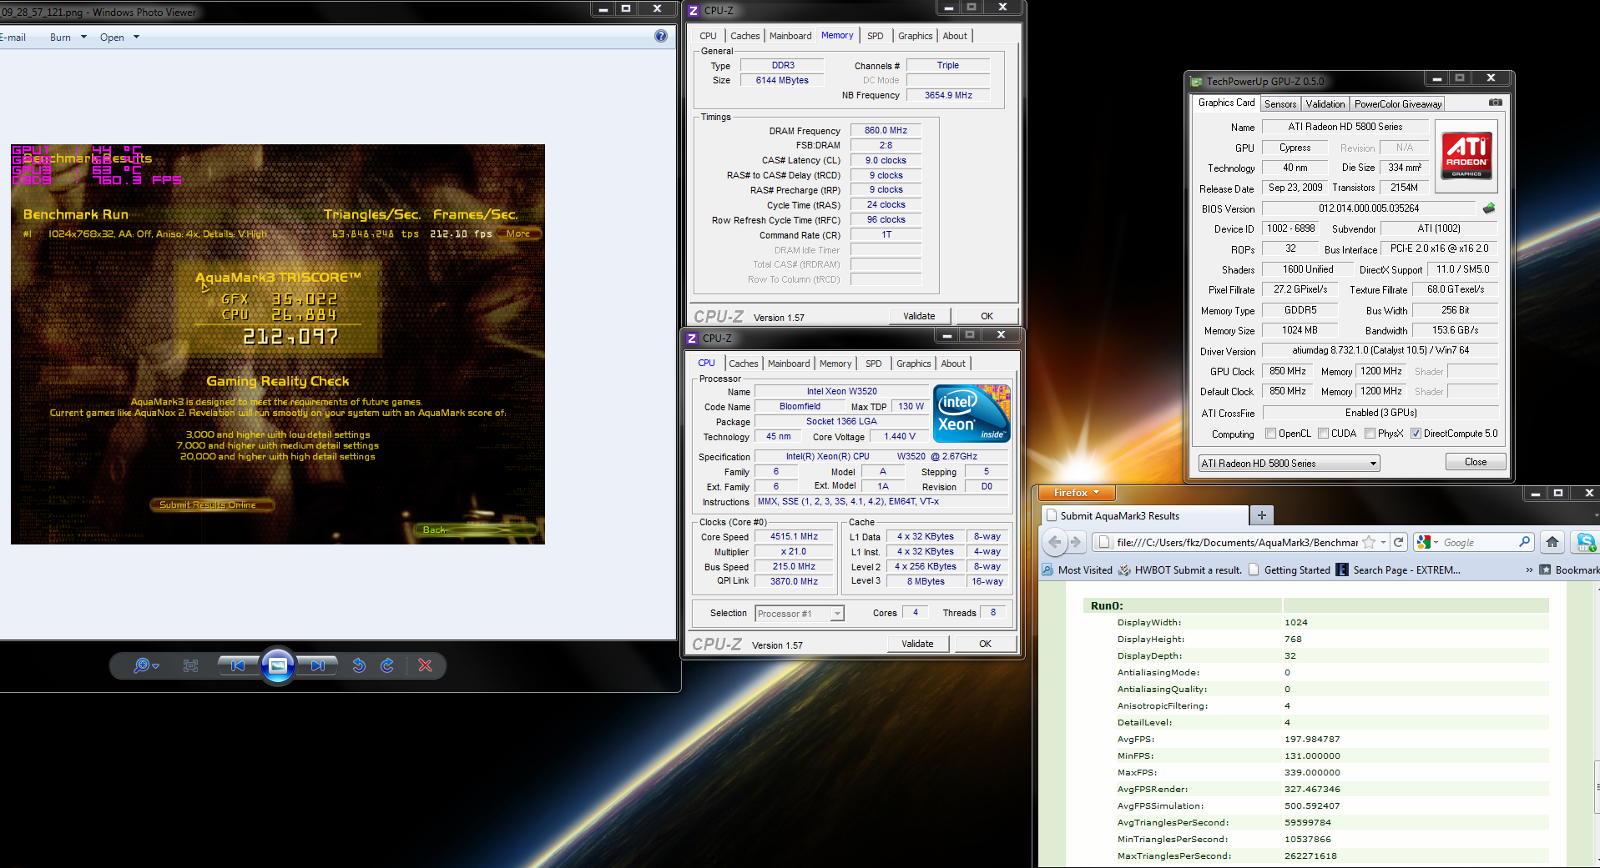Rotate photo counterclockwise

click(x=359, y=665)
